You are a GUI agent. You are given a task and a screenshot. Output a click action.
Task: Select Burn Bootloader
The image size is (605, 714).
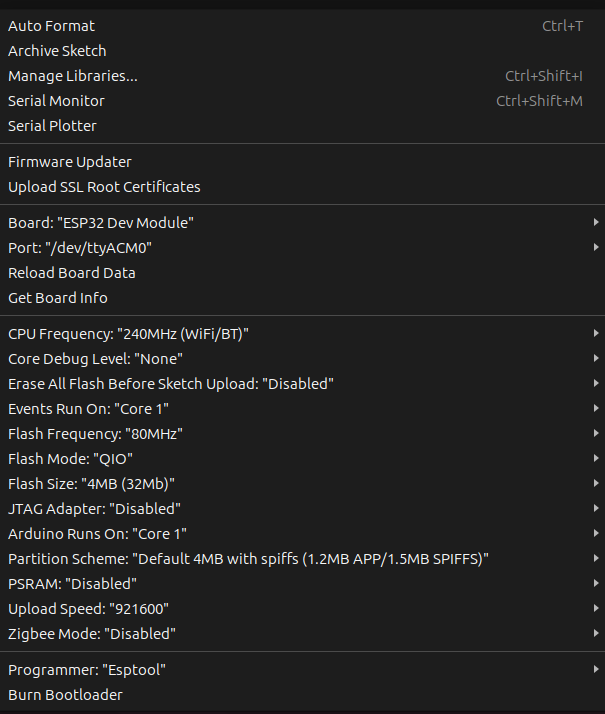[x=302, y=695]
